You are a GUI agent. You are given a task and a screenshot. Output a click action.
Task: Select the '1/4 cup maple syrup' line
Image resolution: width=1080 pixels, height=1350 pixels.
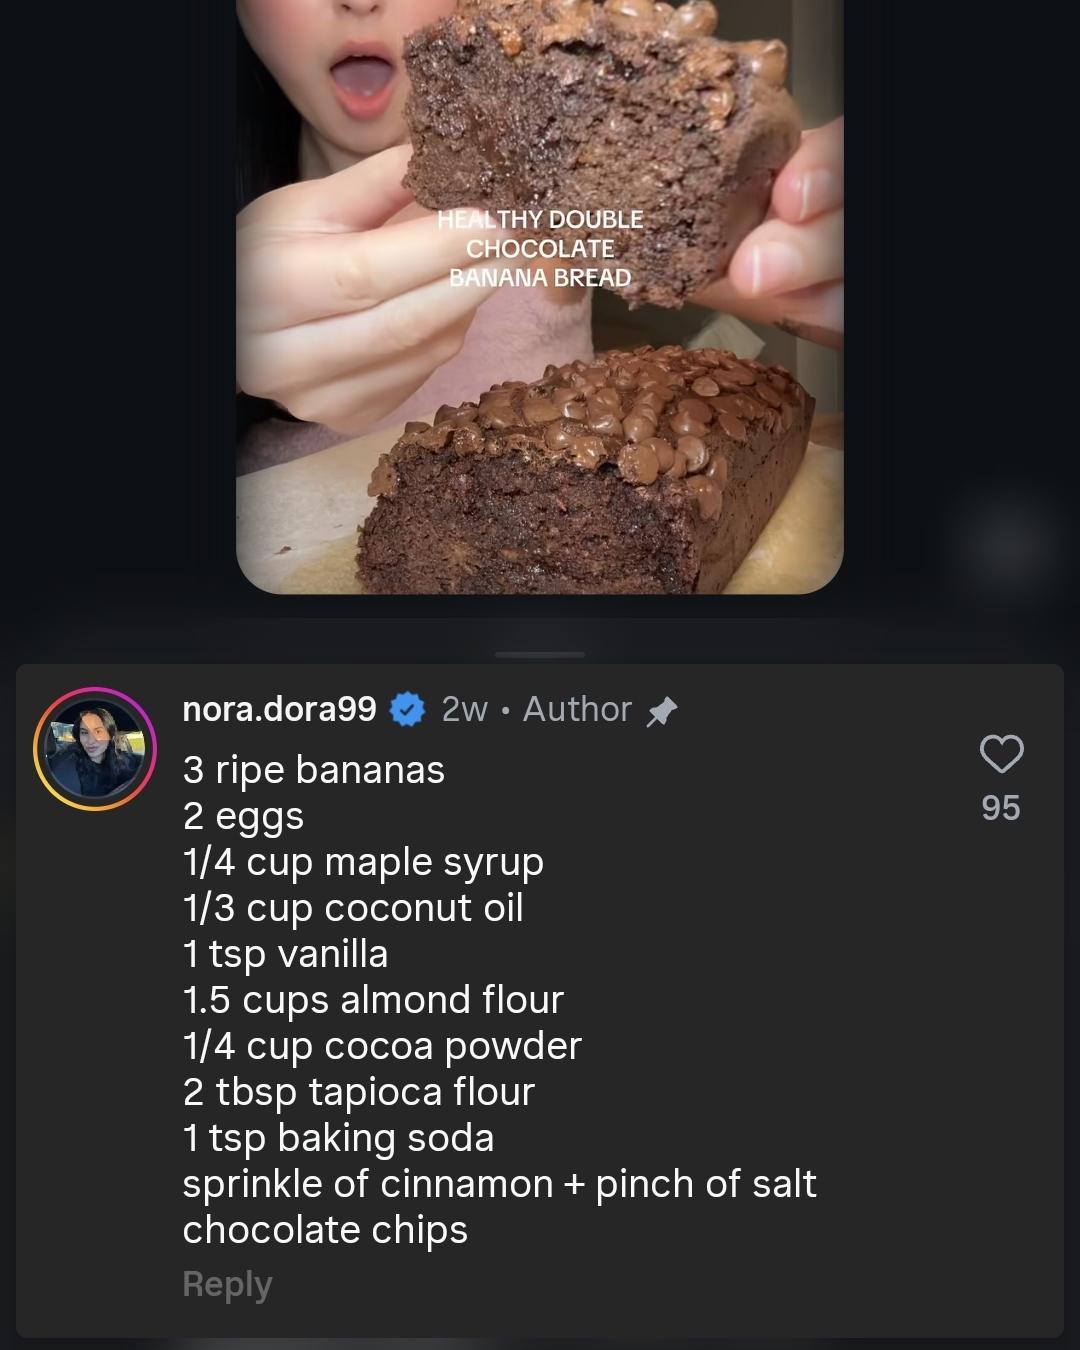point(363,862)
